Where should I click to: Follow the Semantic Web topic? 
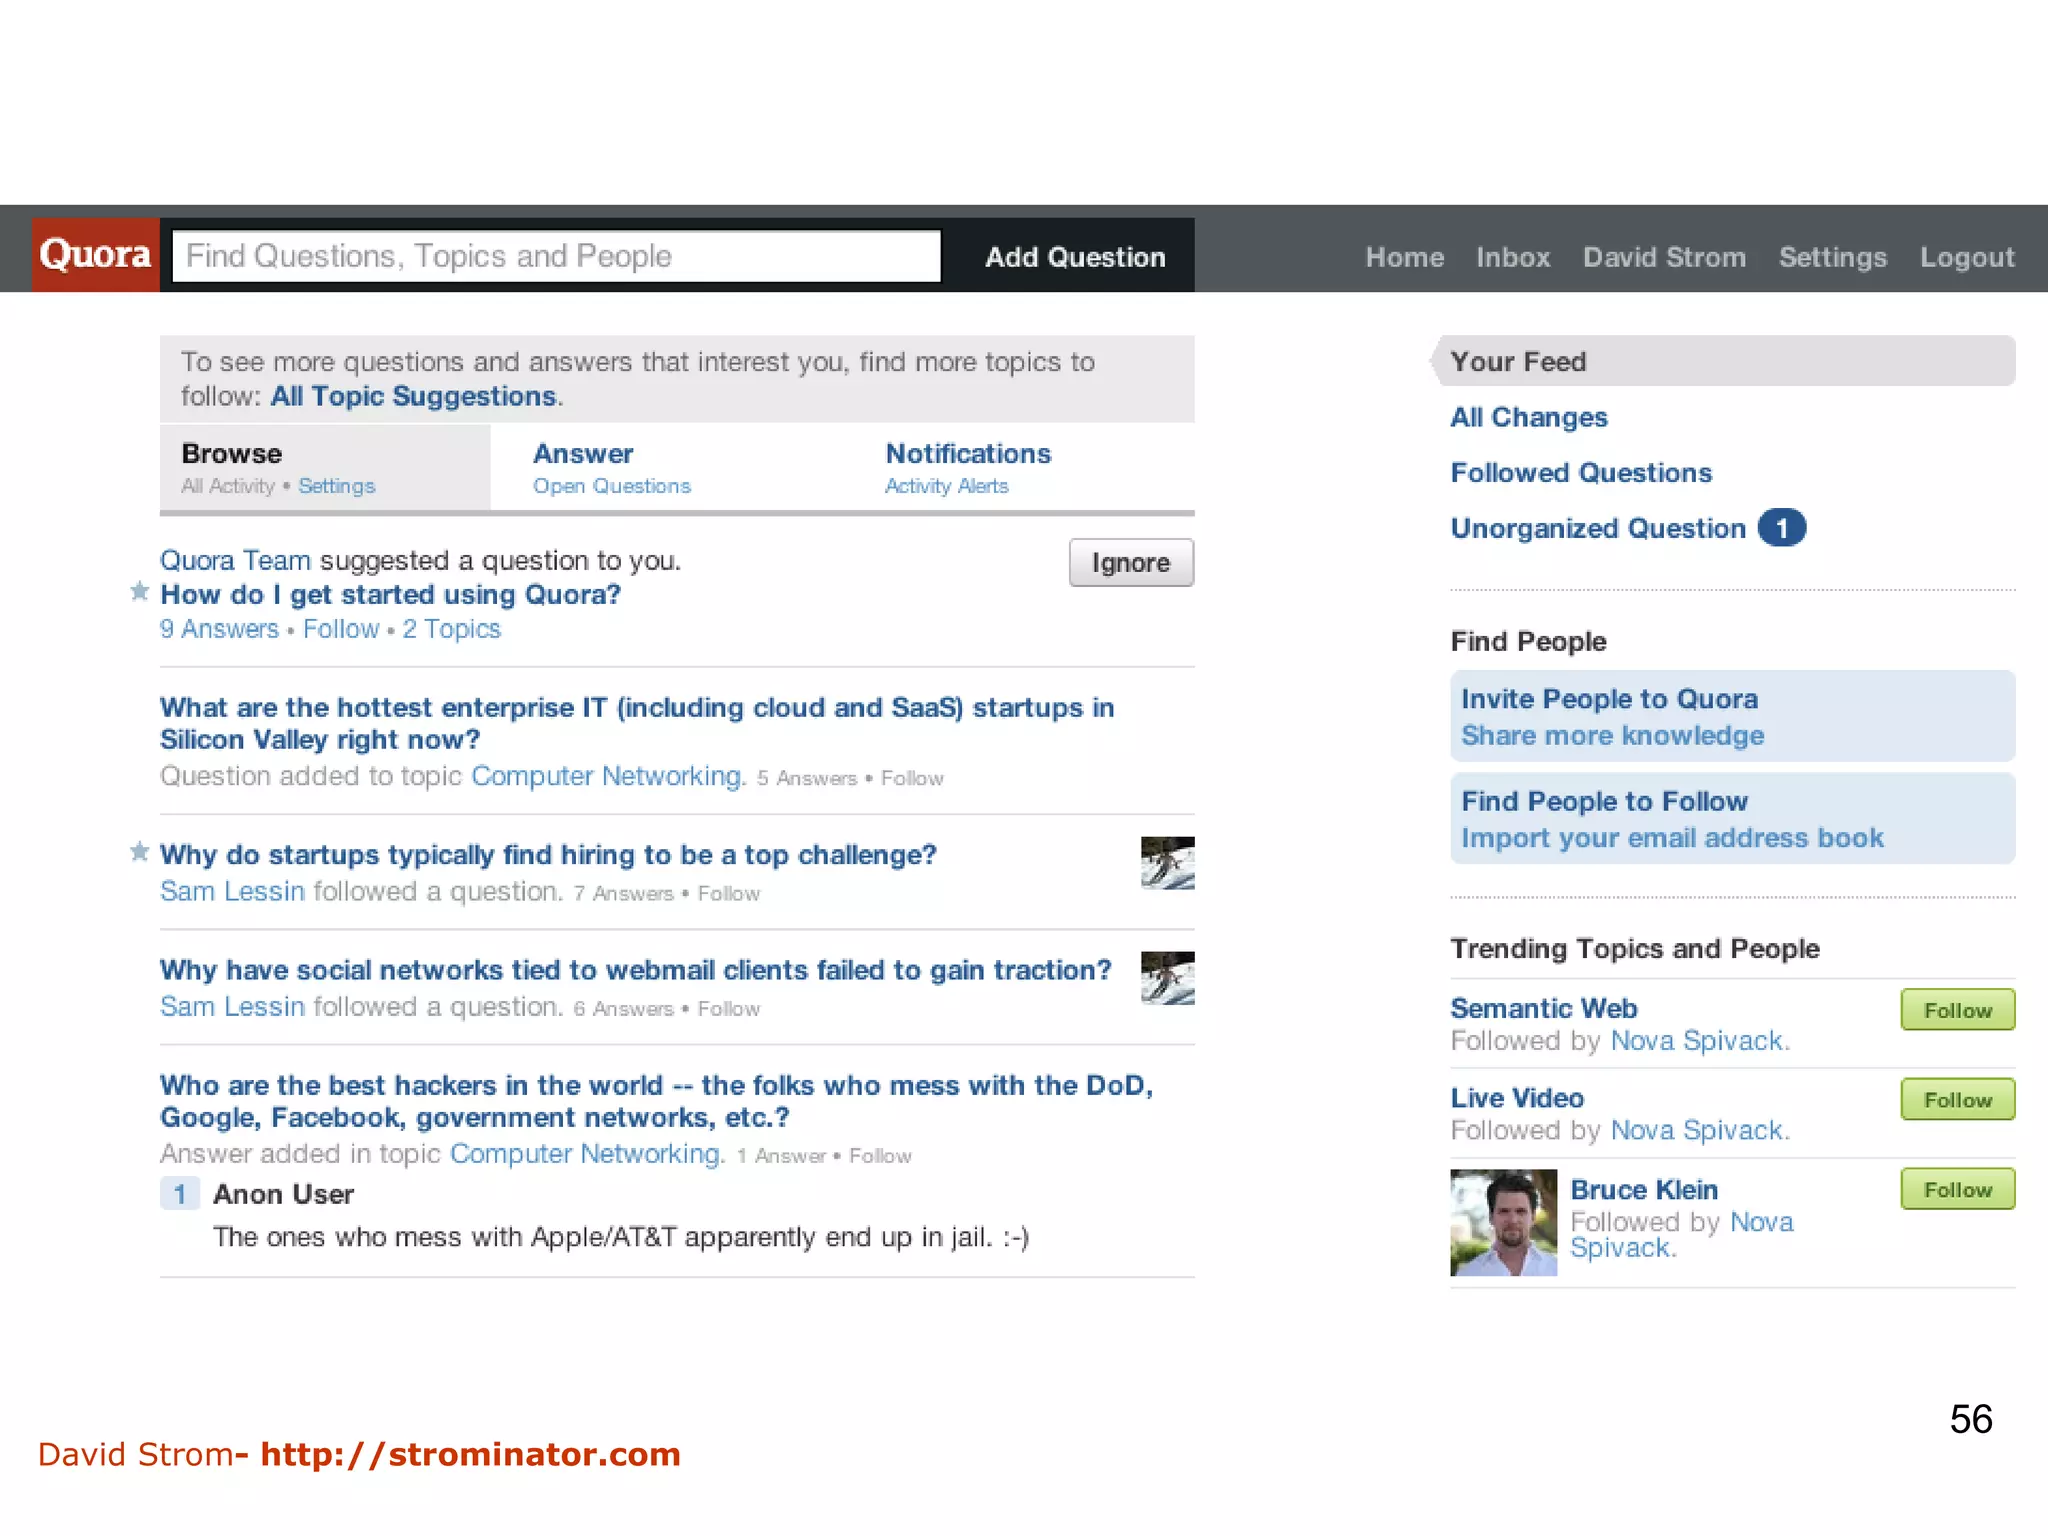[1957, 1010]
